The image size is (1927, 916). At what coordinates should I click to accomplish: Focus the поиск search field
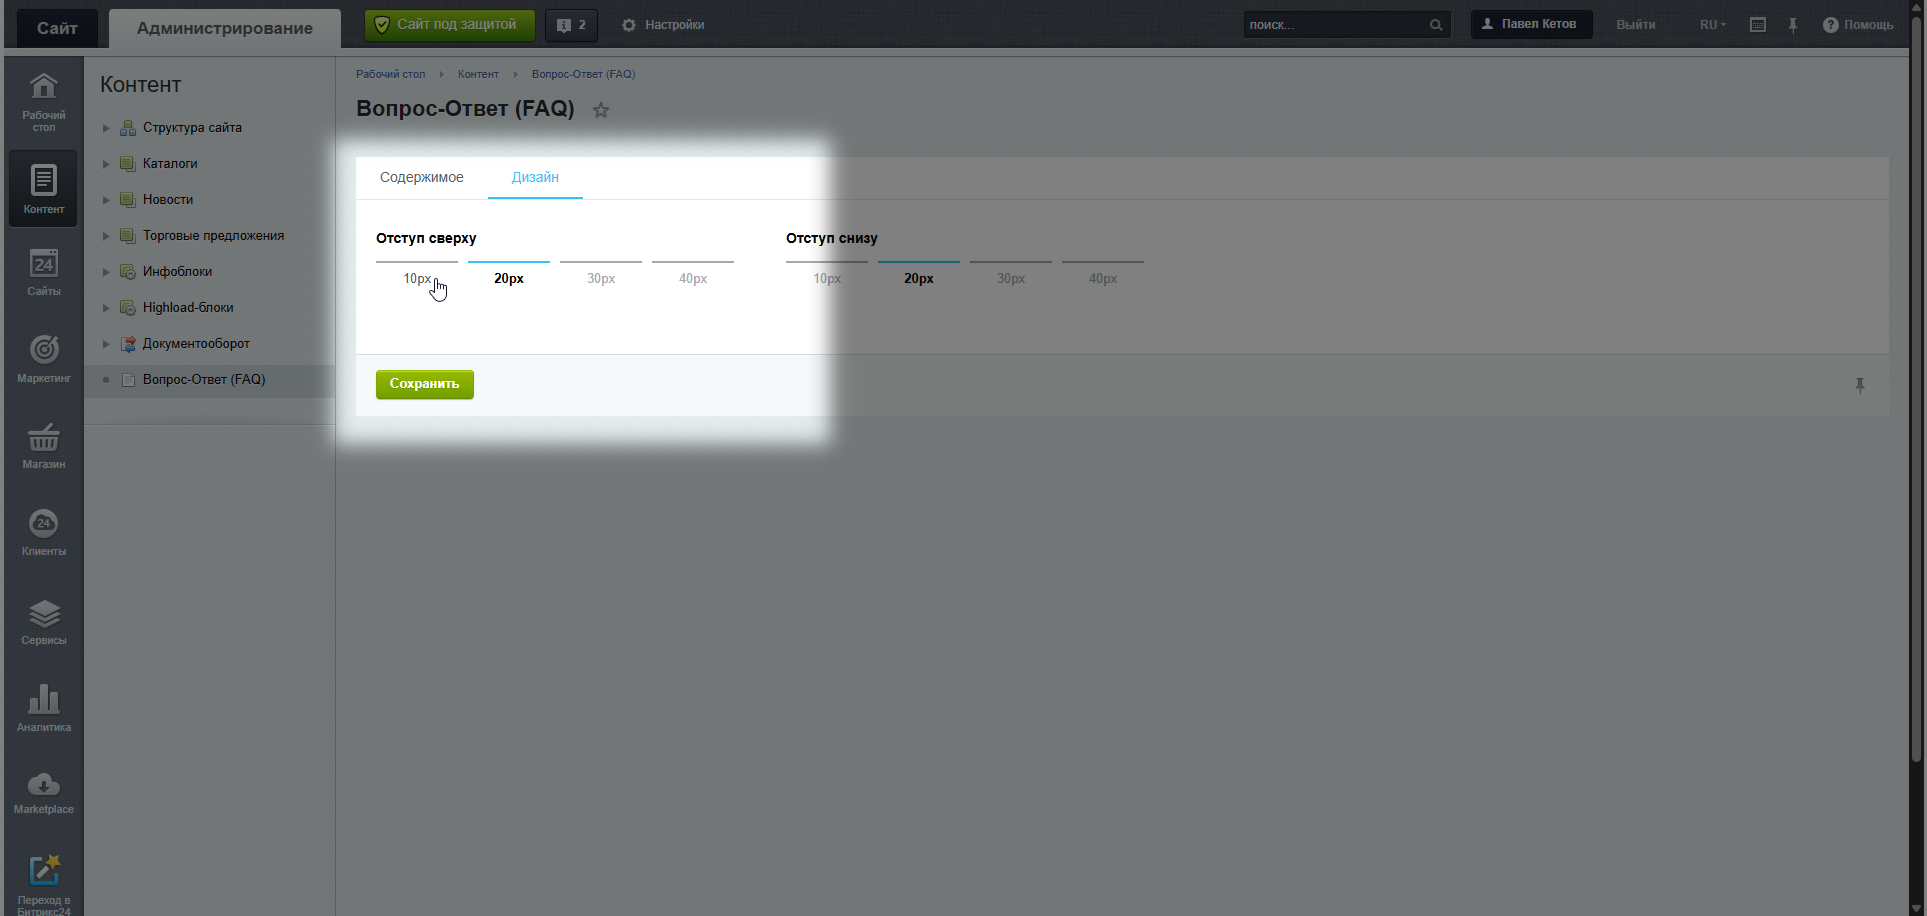click(1334, 25)
